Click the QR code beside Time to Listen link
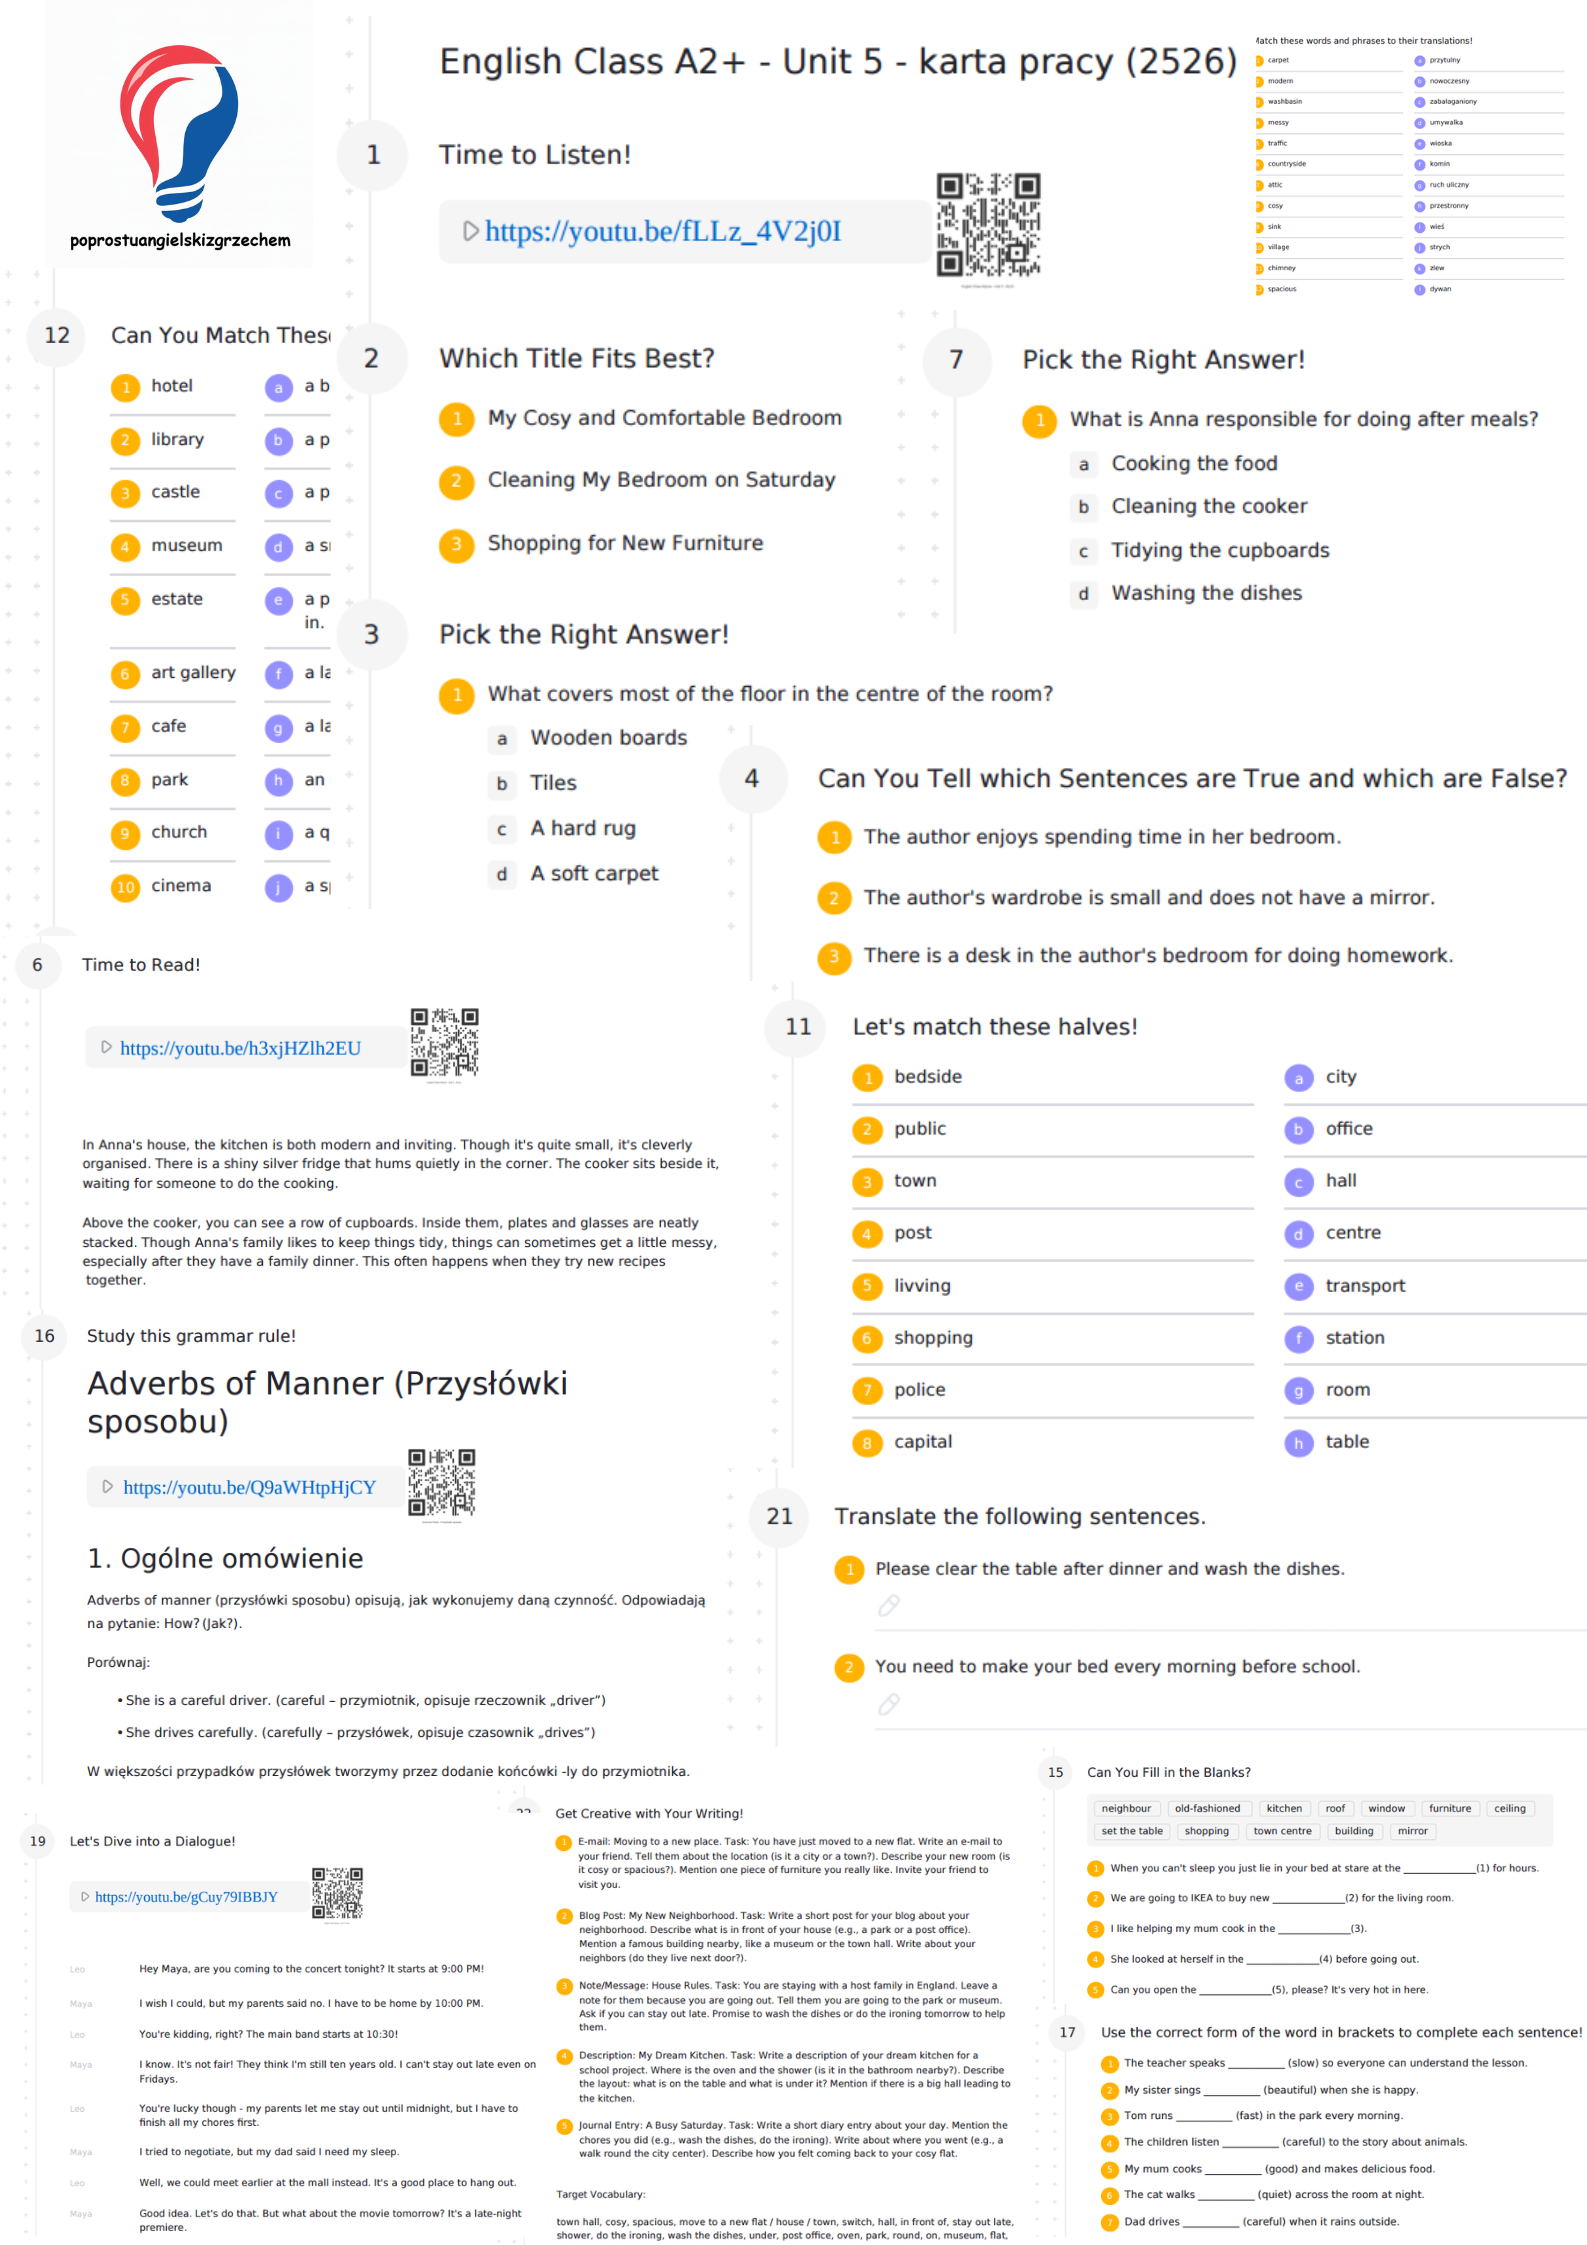This screenshot has height=2245, width=1587. (987, 225)
